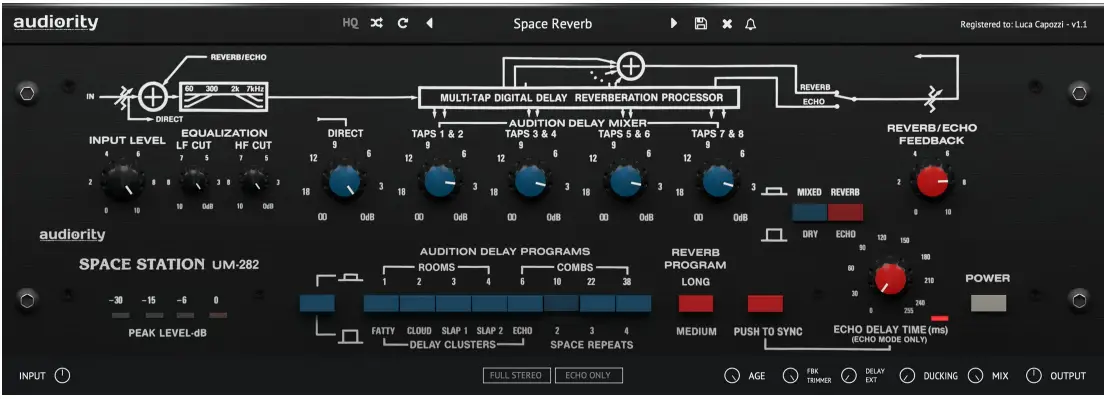Viewport: 1107px width, 399px height.
Task: Open the Space Reverb preset name menu
Action: point(553,24)
